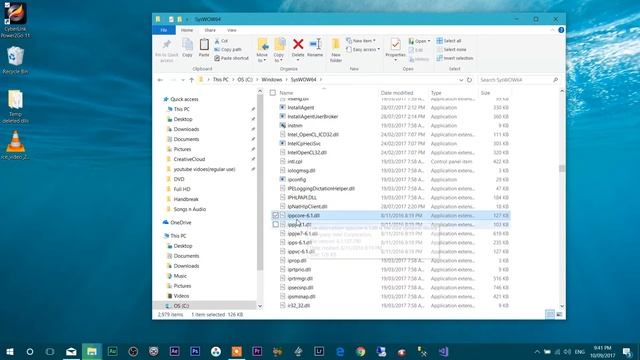Screen dimensions: 640x360
Task: Select the VLC cone desktop icon
Action: click(16, 145)
